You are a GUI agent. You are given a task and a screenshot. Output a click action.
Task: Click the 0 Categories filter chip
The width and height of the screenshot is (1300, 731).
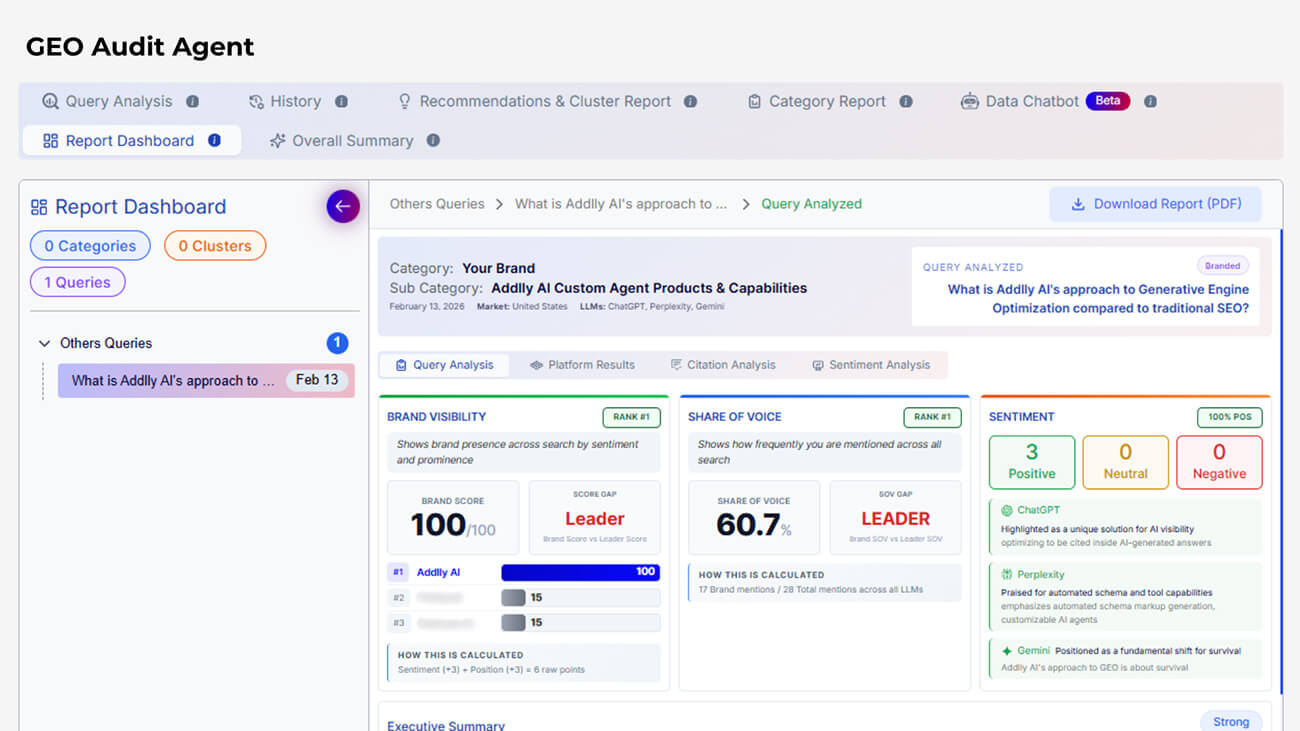point(90,246)
